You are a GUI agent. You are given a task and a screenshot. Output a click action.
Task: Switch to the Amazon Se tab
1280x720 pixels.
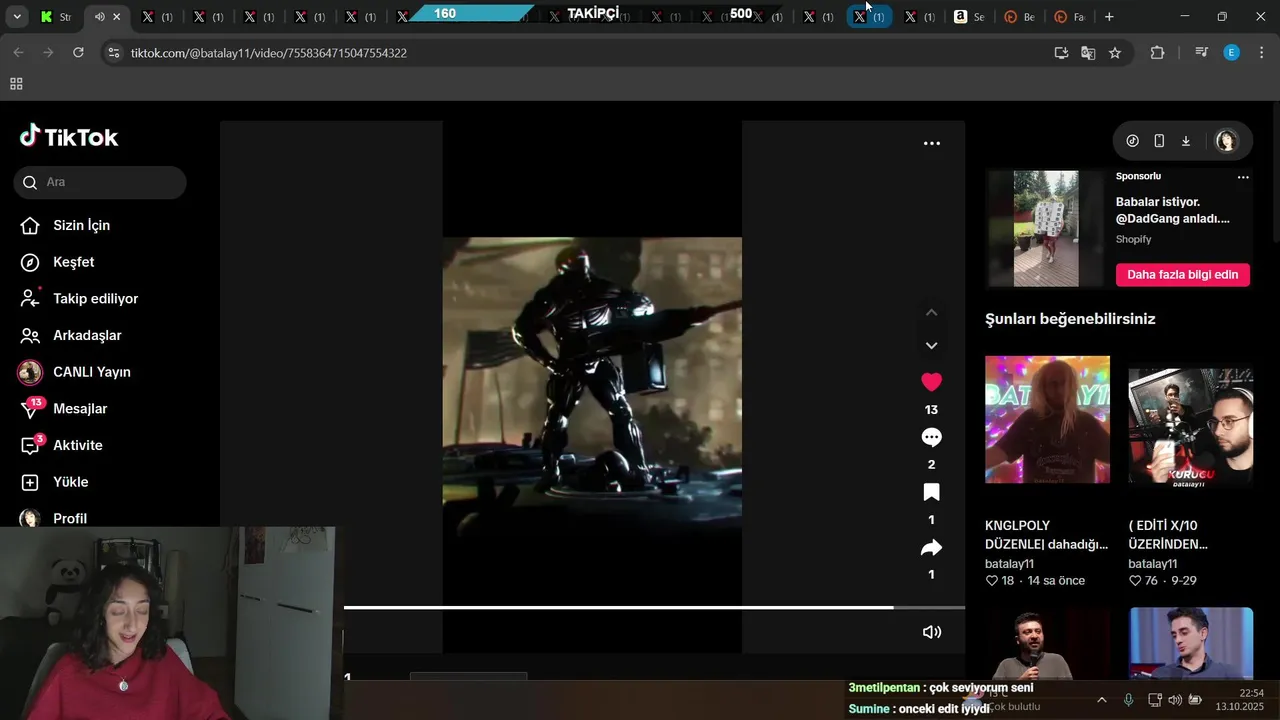(970, 17)
